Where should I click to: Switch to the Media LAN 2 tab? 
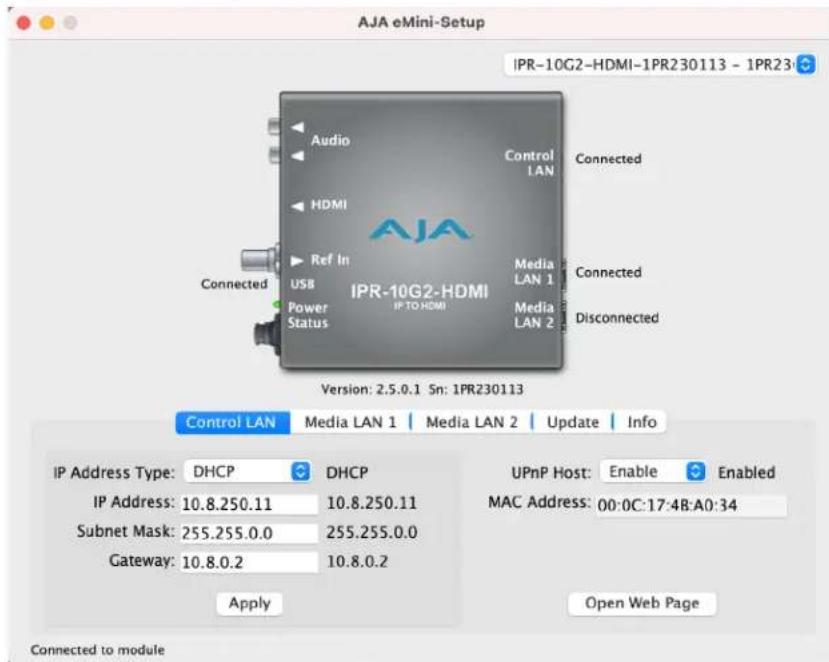click(x=472, y=422)
